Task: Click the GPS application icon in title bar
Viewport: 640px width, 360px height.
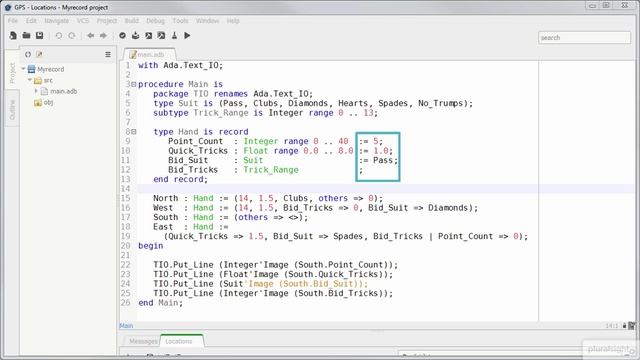Action: click(7, 7)
